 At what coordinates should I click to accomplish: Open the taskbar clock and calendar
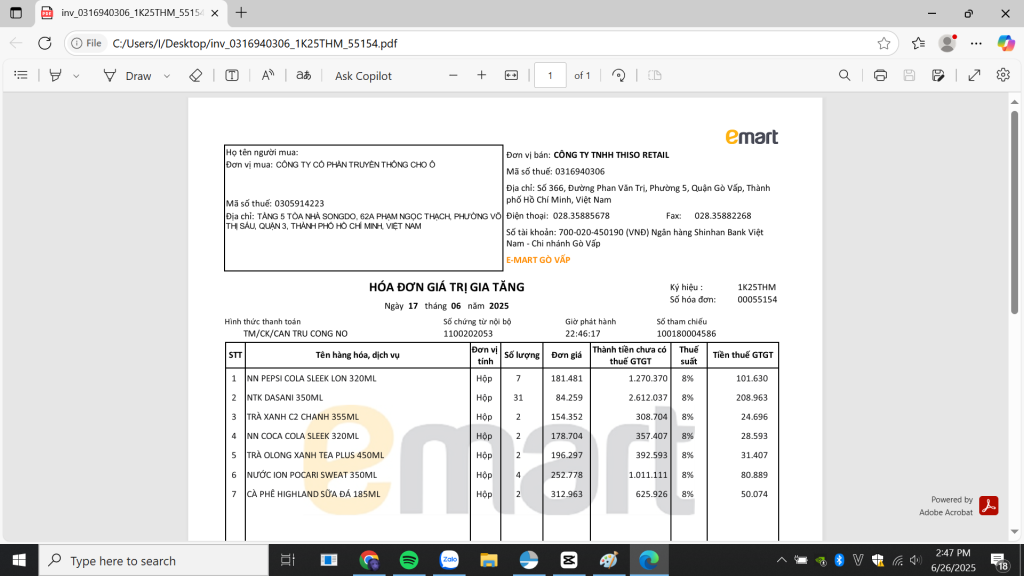[953, 560]
